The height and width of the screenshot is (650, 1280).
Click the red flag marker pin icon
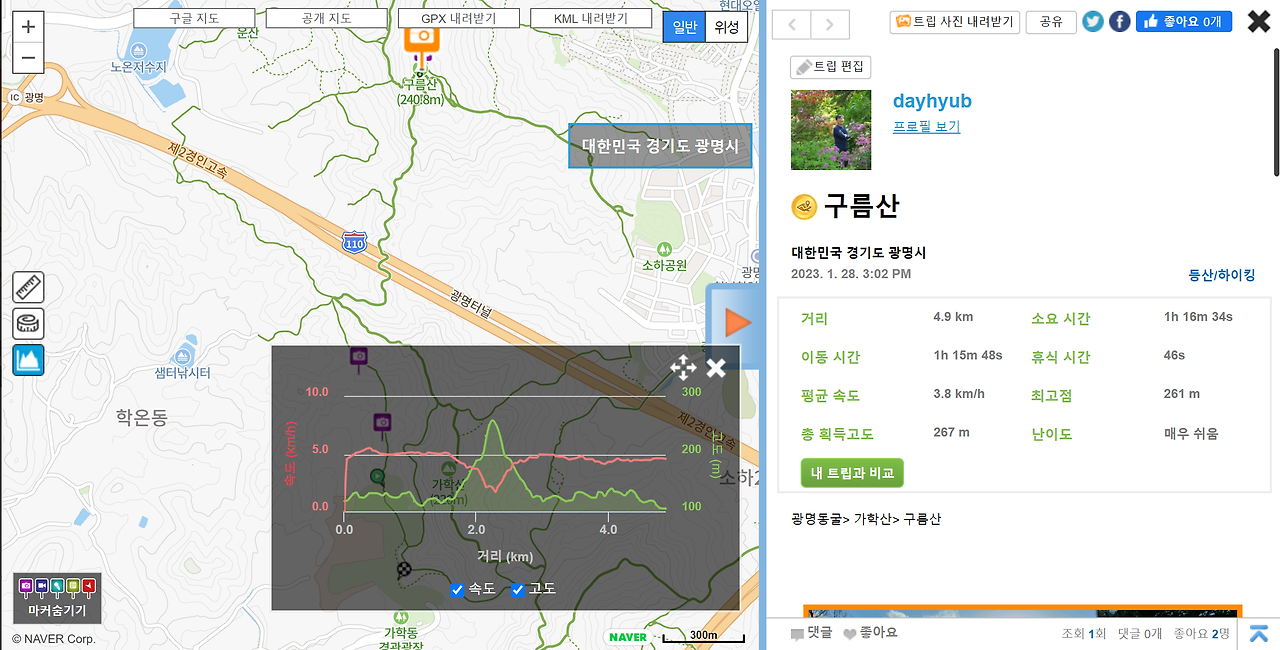[88, 586]
